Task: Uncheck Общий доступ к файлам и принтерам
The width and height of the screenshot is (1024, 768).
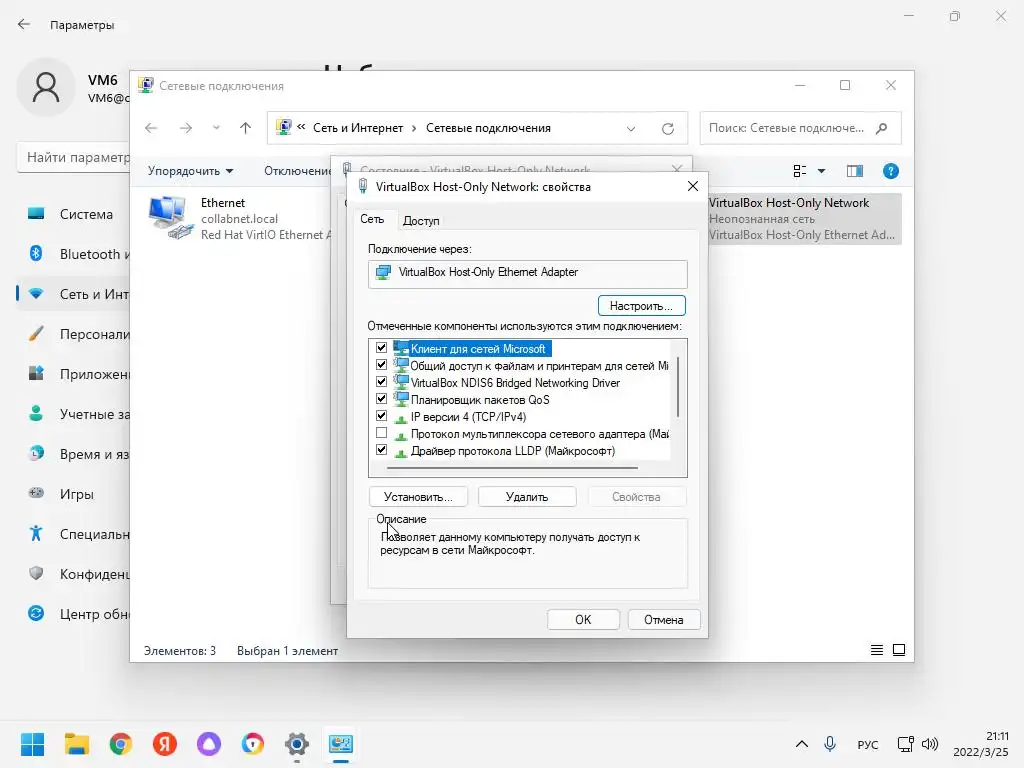Action: (x=381, y=365)
